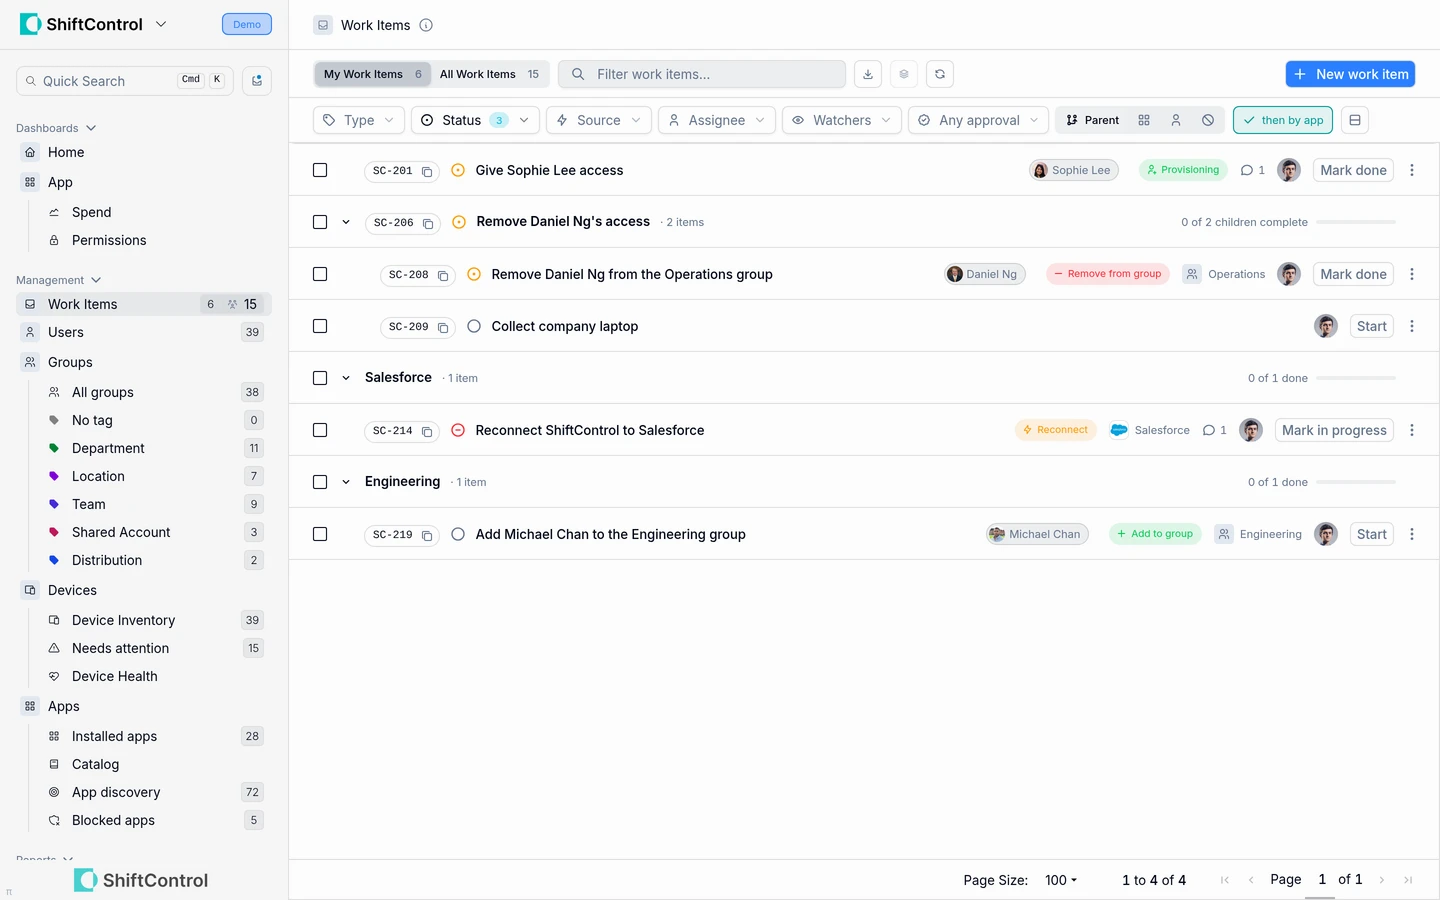This screenshot has width=1440, height=900.
Task: Open more options for Add Michael Chan row
Action: coord(1412,534)
